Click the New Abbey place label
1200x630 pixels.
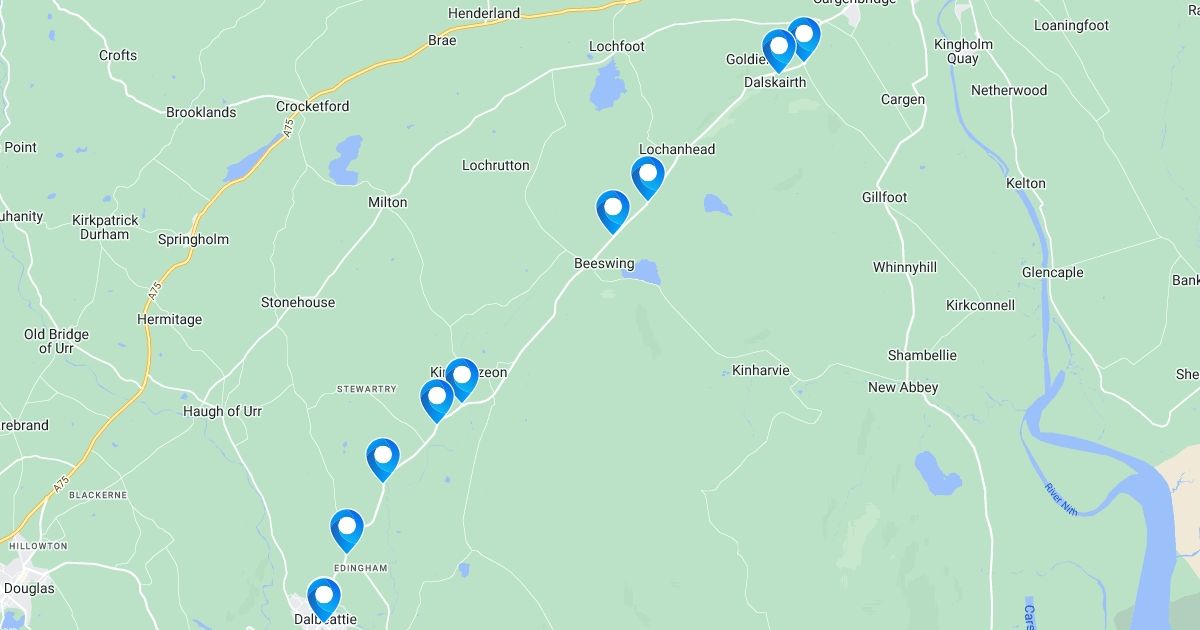coord(903,387)
